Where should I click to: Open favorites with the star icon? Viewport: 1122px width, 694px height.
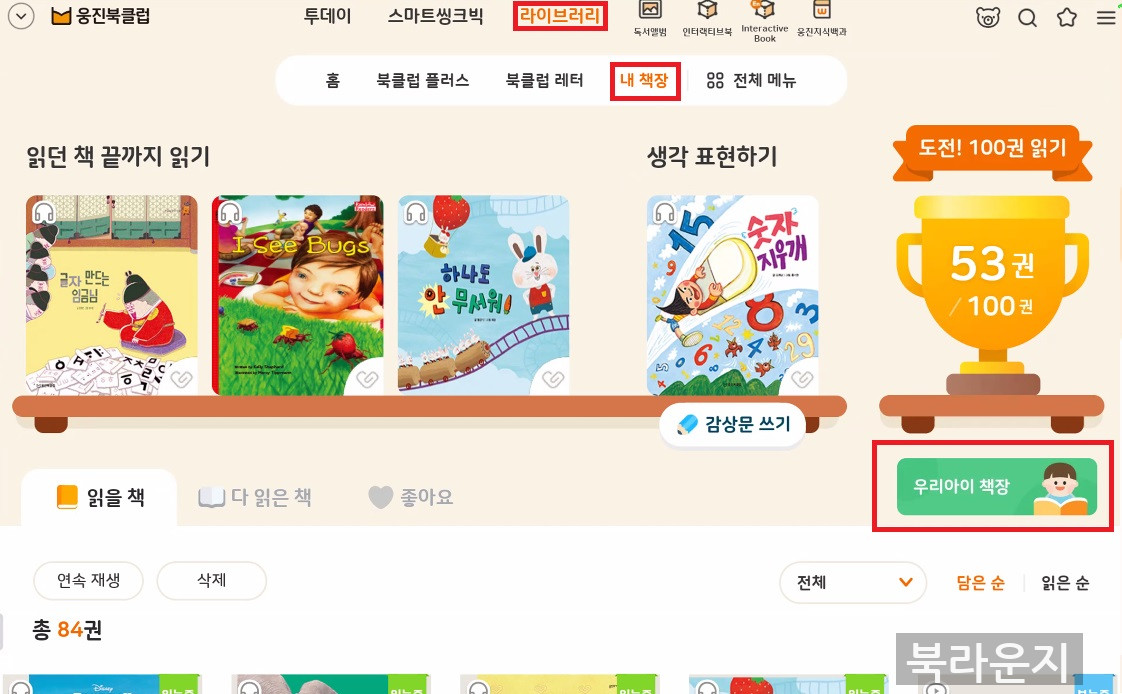click(1067, 16)
